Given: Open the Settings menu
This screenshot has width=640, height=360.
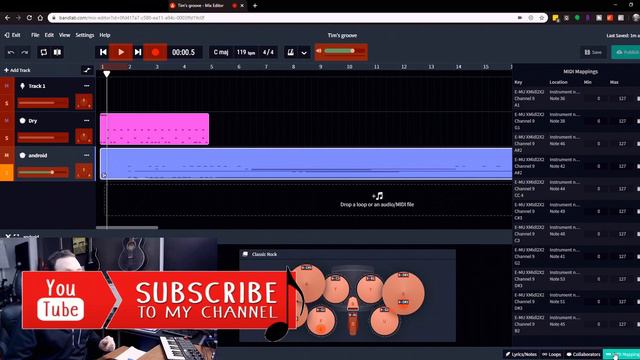Looking at the screenshot, I should [85, 35].
